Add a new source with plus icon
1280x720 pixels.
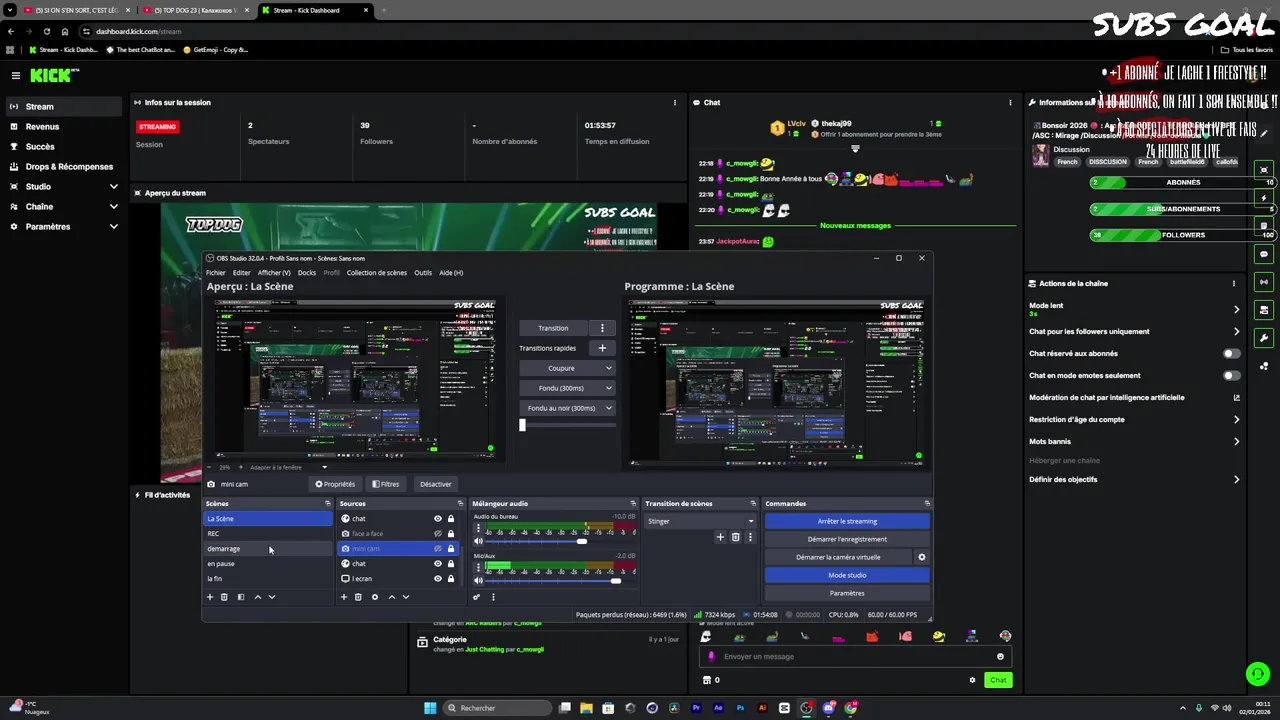344,597
